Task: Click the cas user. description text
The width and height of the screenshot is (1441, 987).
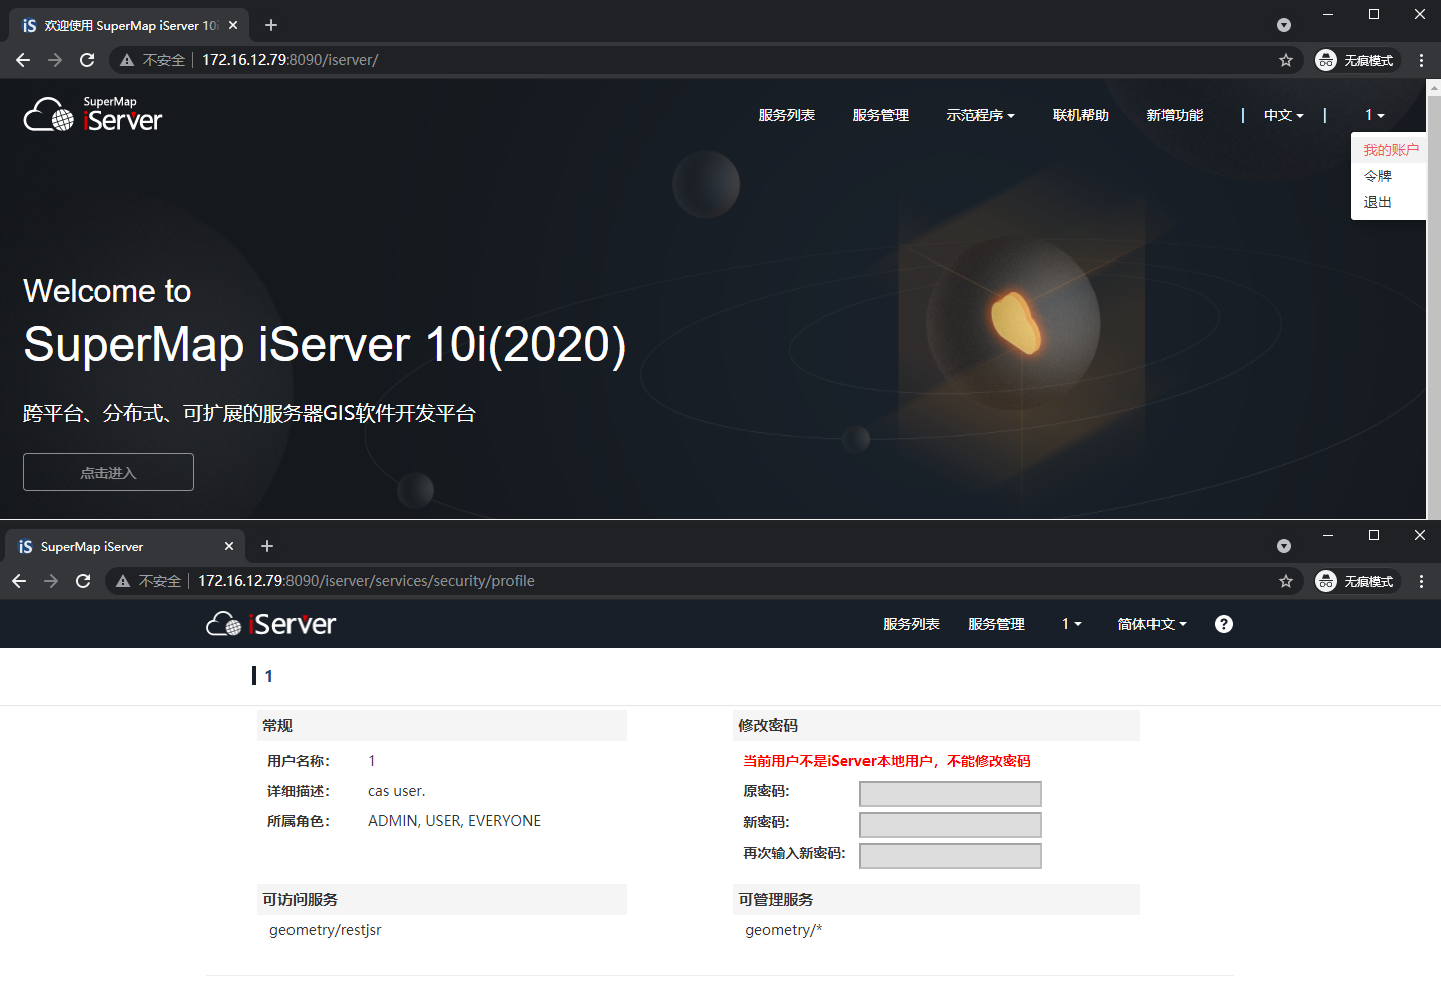Action: point(396,791)
